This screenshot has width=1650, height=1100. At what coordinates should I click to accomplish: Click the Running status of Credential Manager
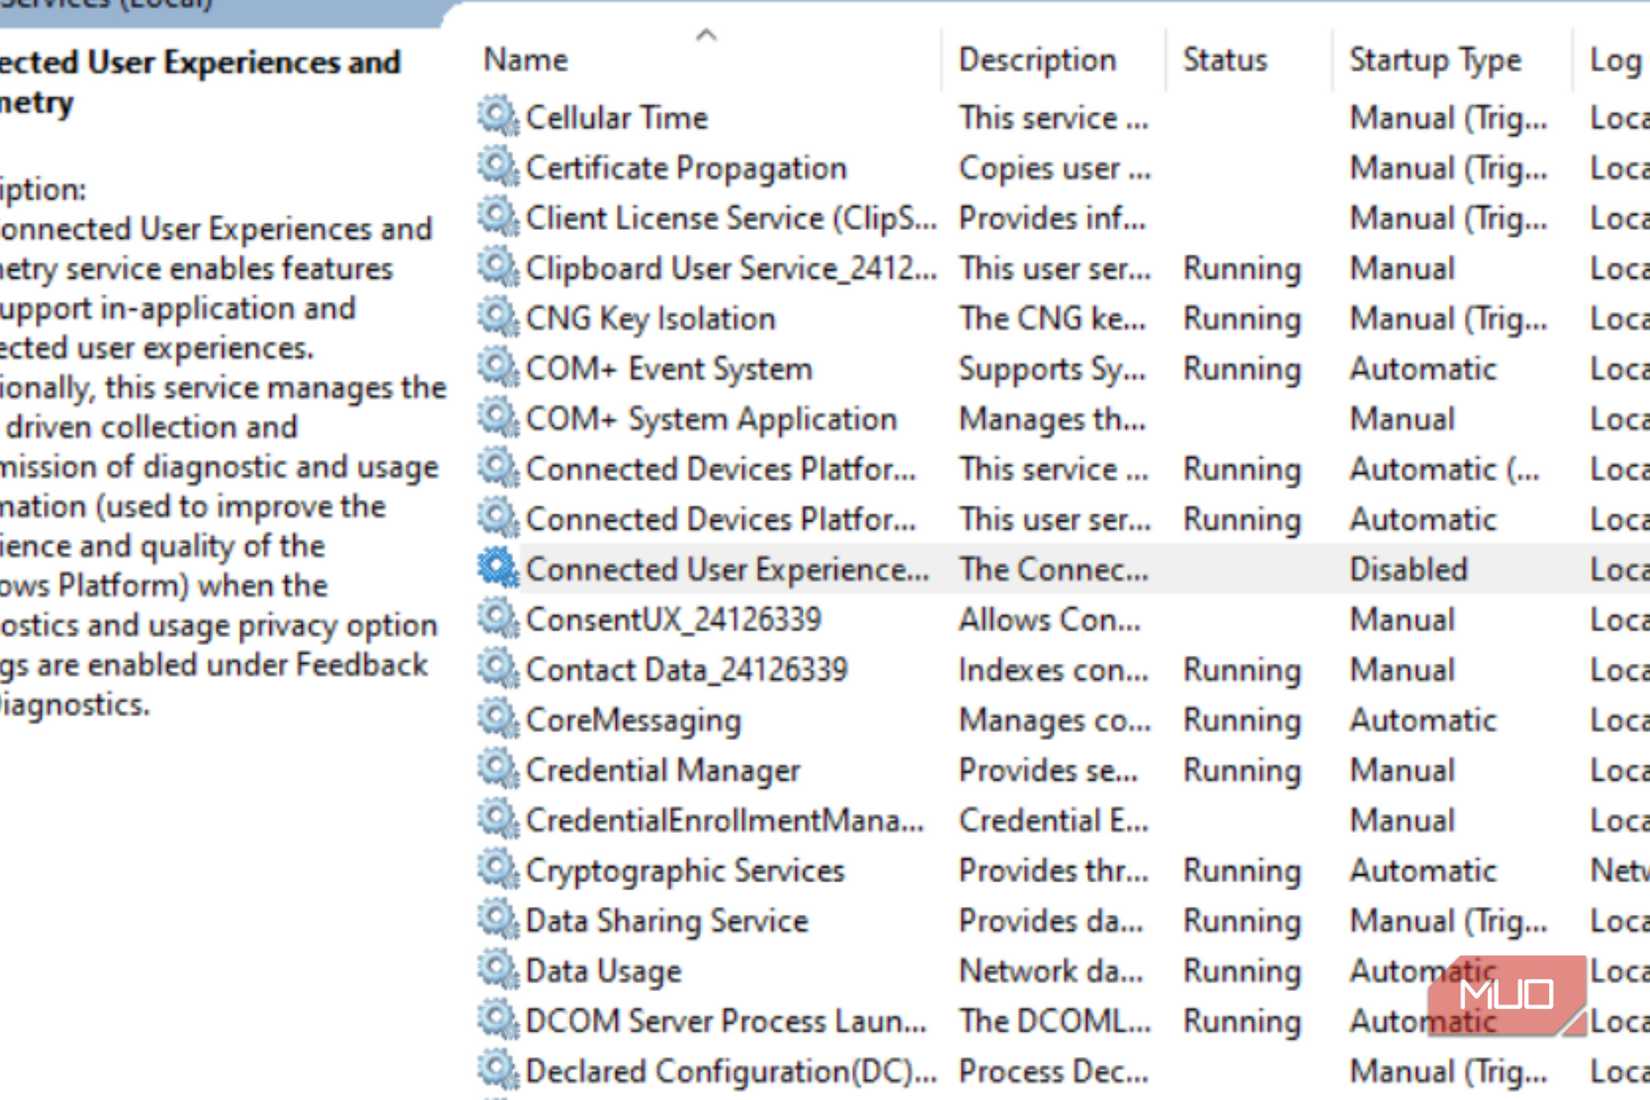click(1242, 770)
